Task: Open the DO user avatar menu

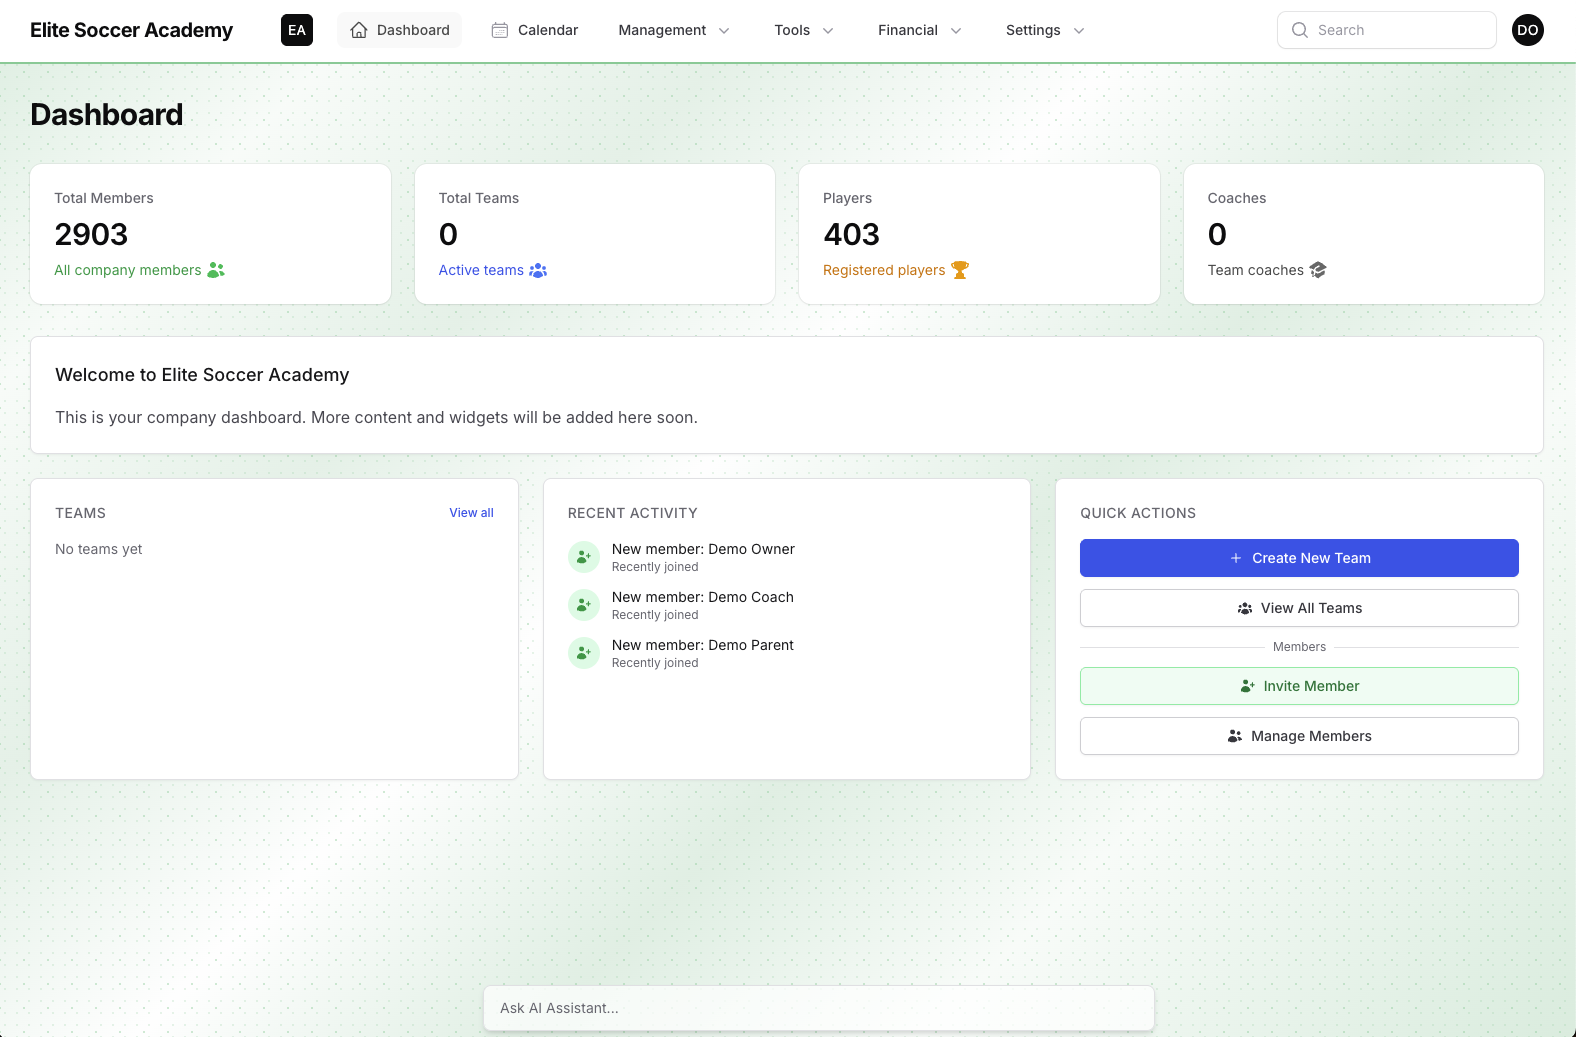Action: (1527, 30)
